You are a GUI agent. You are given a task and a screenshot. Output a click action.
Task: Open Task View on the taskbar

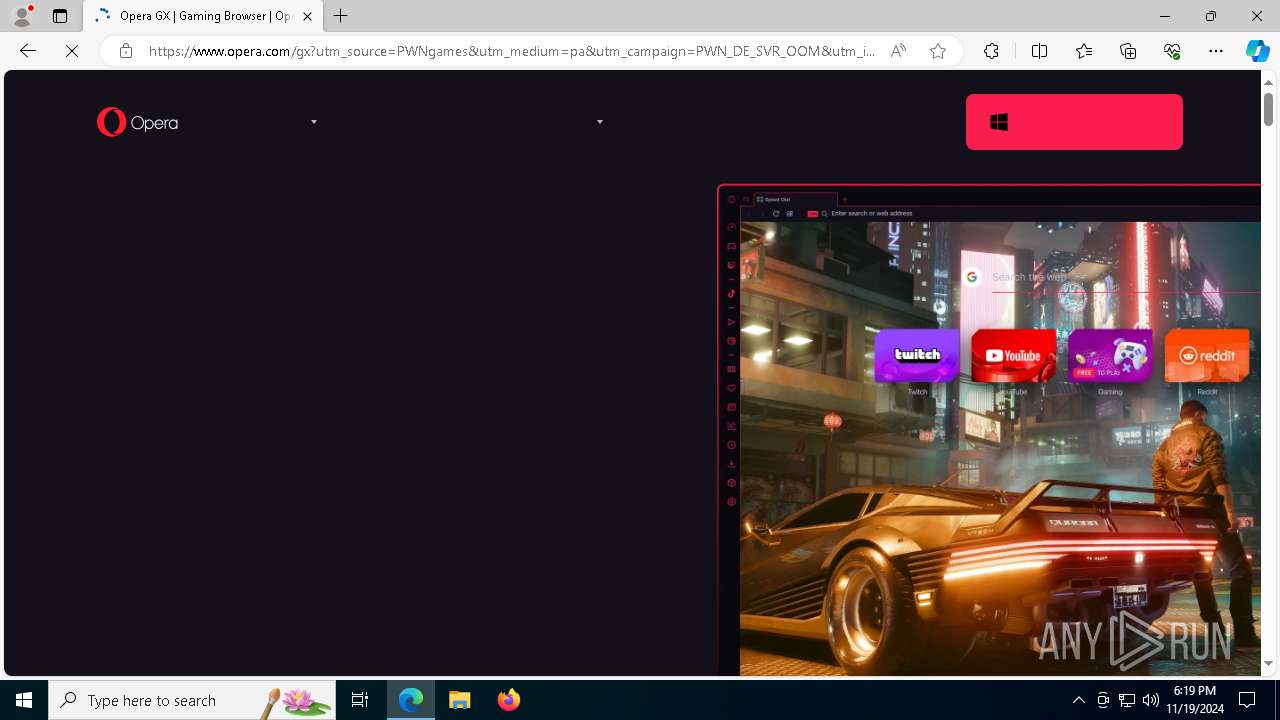360,700
